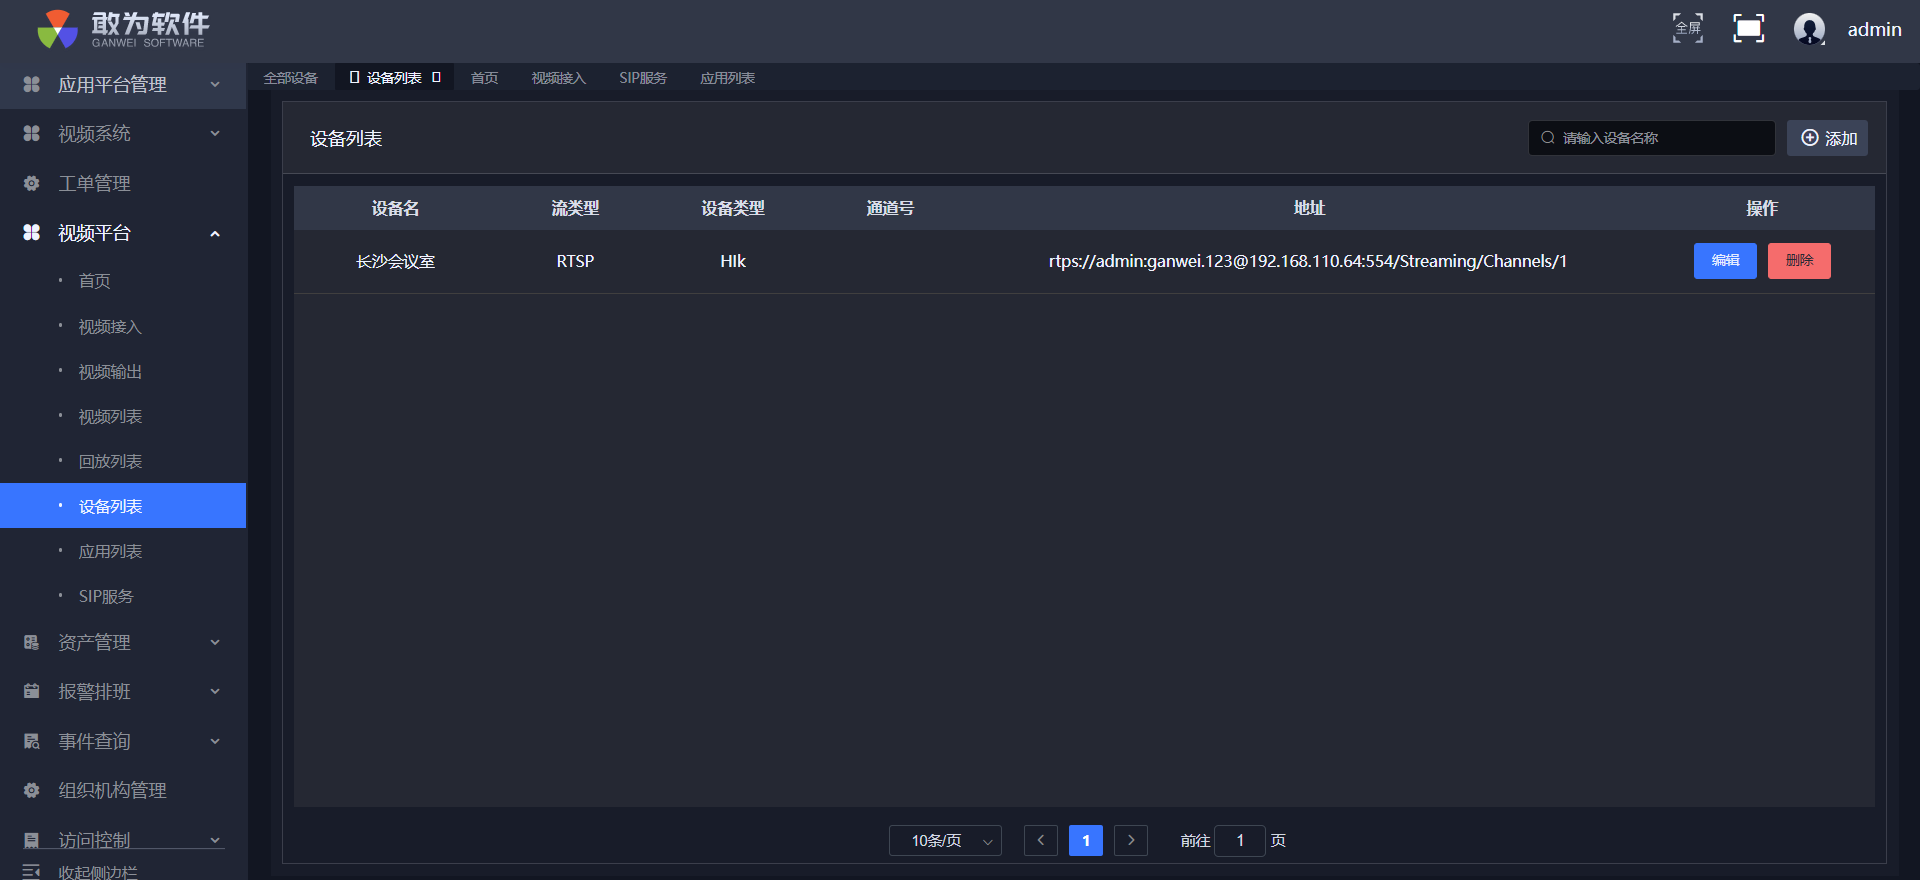Select the 长沙会议室 device name cell
The image size is (1920, 880).
(x=395, y=261)
